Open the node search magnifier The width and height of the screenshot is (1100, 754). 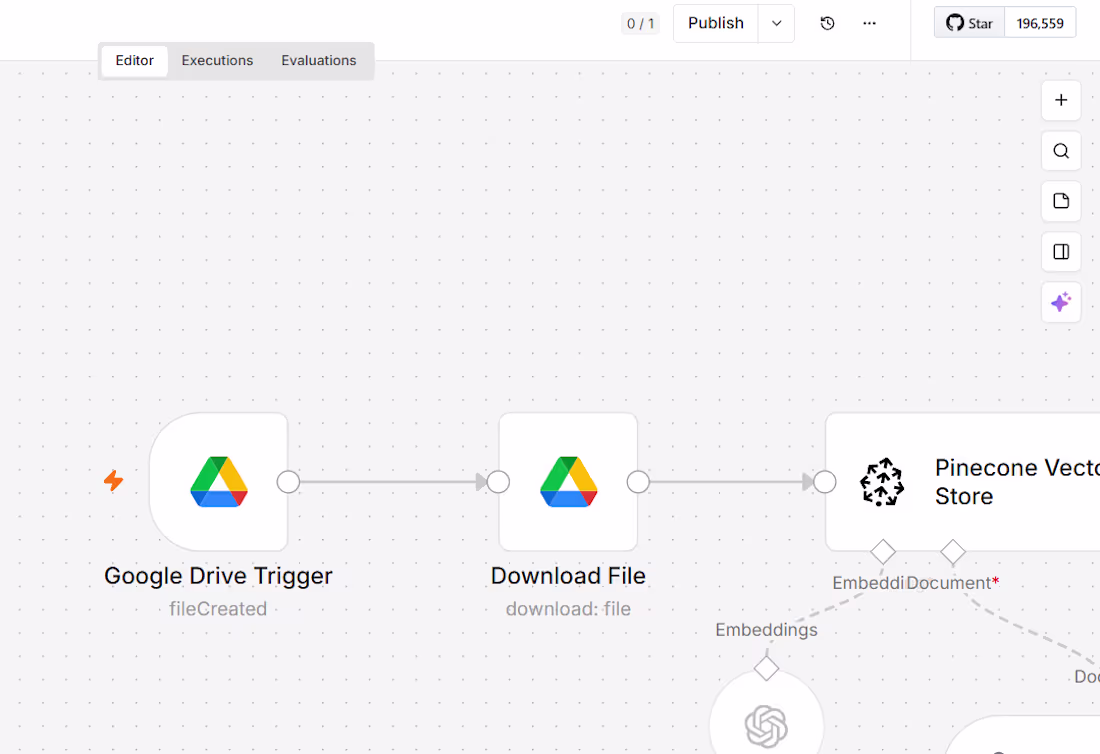pyautogui.click(x=1061, y=151)
